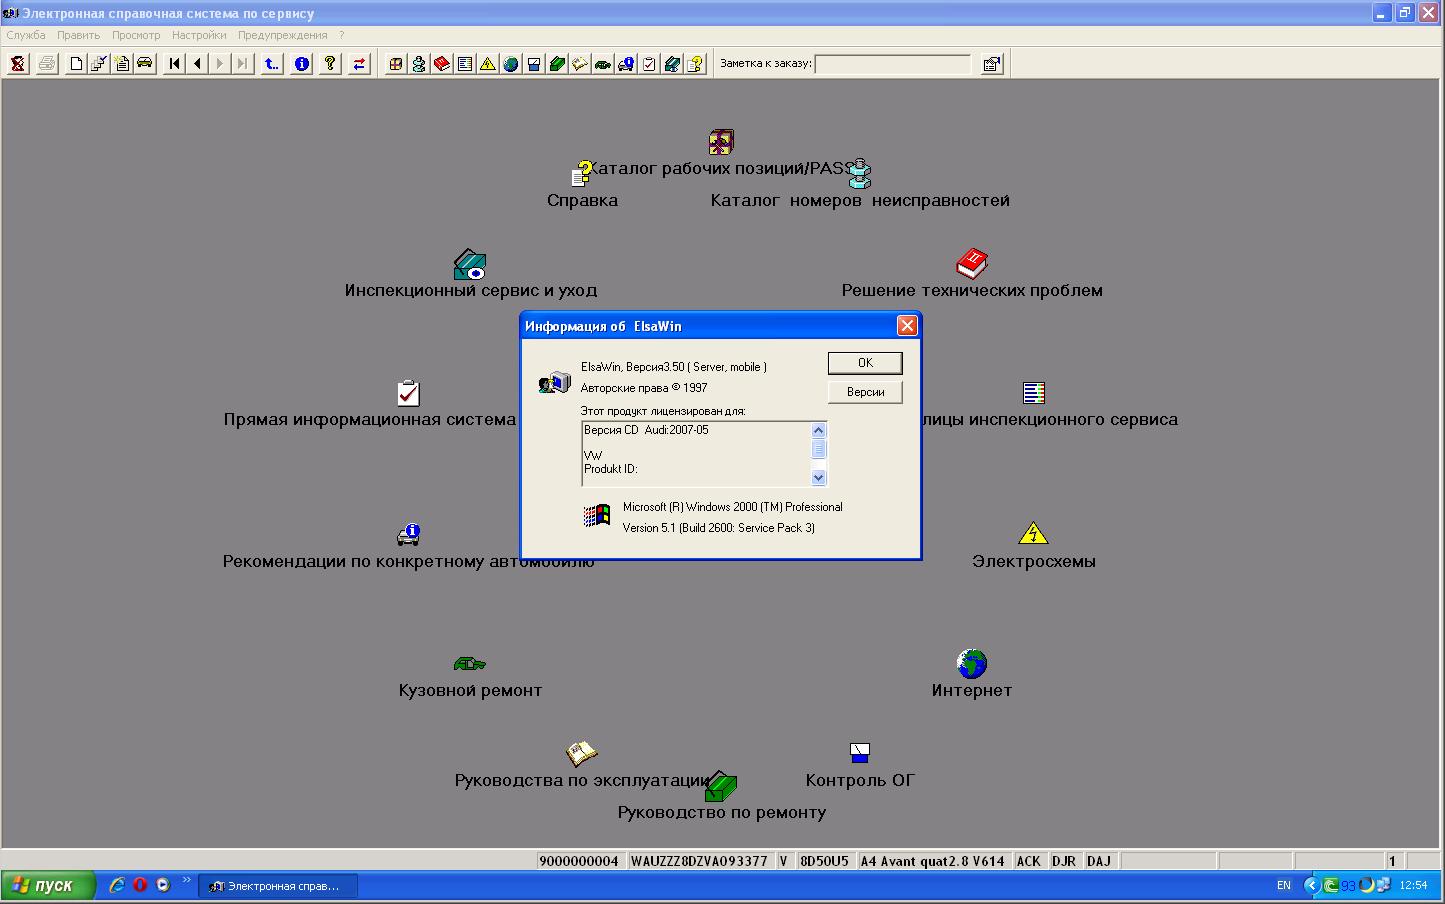Open the Инспекционный сервис и уход icon

pyautogui.click(x=469, y=265)
